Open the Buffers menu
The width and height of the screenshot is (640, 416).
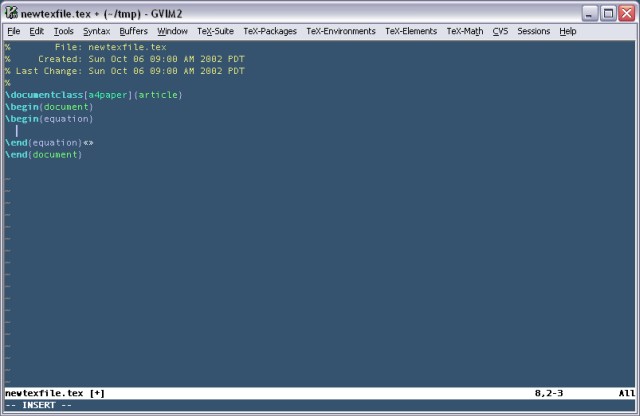coord(133,31)
